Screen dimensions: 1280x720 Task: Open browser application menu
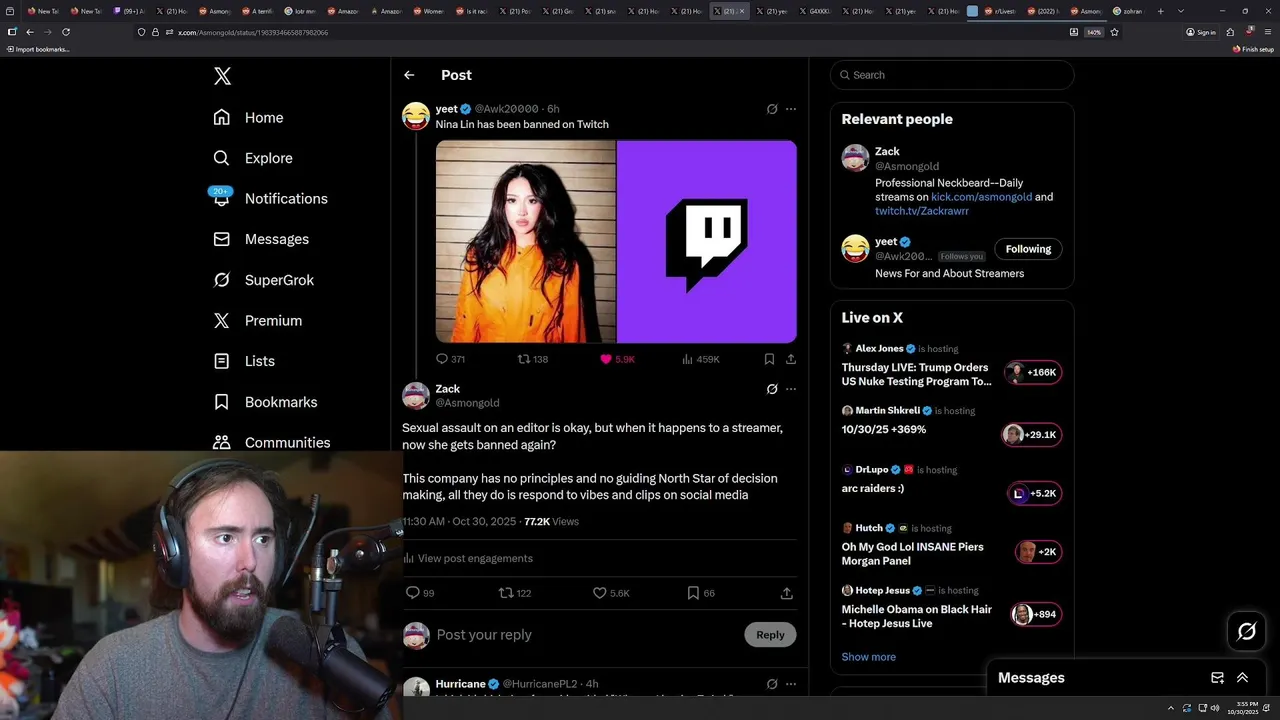point(1269,32)
